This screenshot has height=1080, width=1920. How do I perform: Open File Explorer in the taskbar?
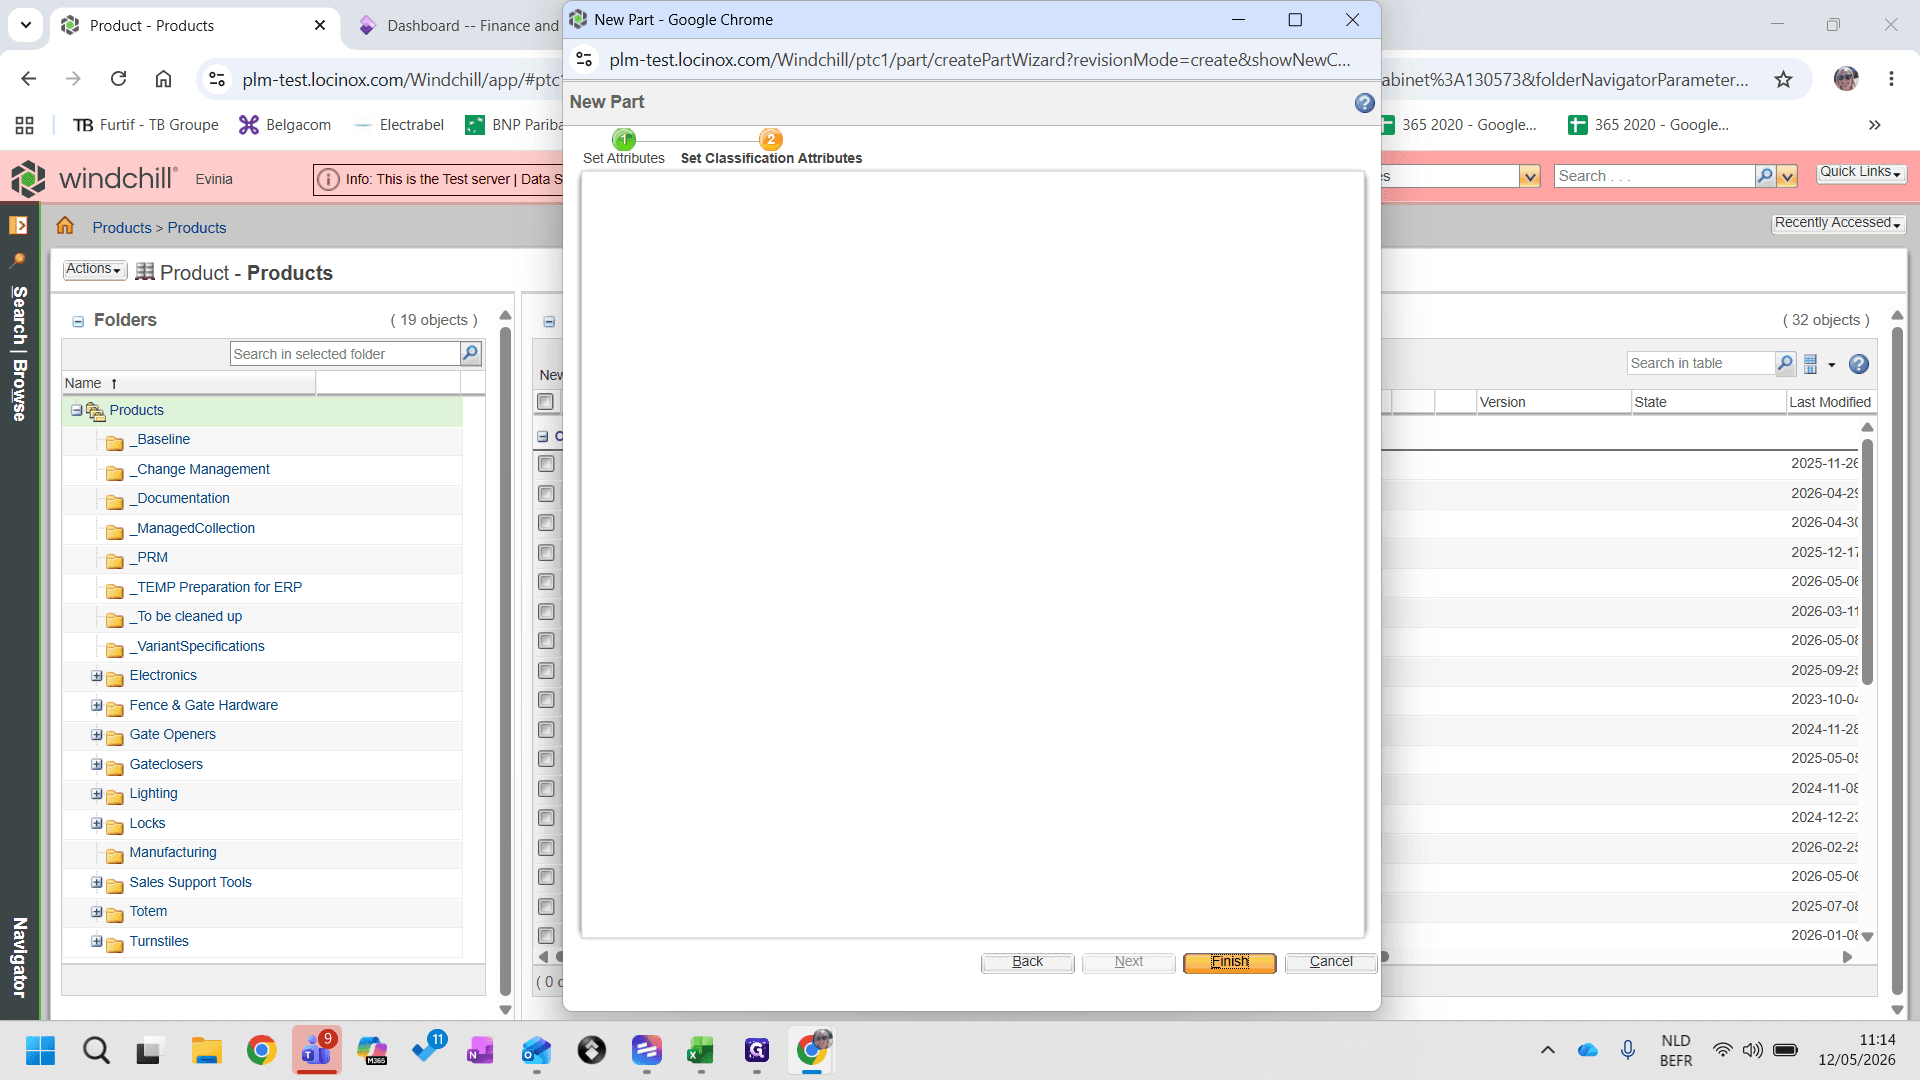[x=207, y=1050]
